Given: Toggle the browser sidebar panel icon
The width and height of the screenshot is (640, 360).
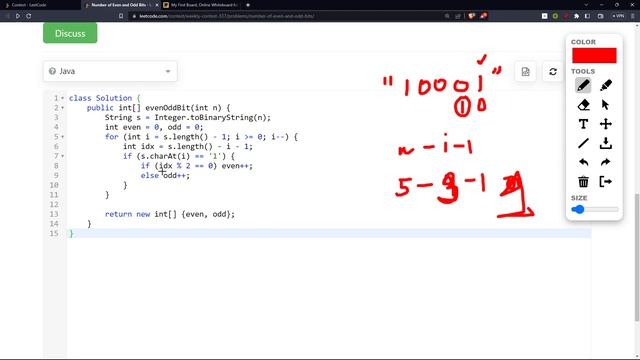Looking at the screenshot, I should pos(587,16).
